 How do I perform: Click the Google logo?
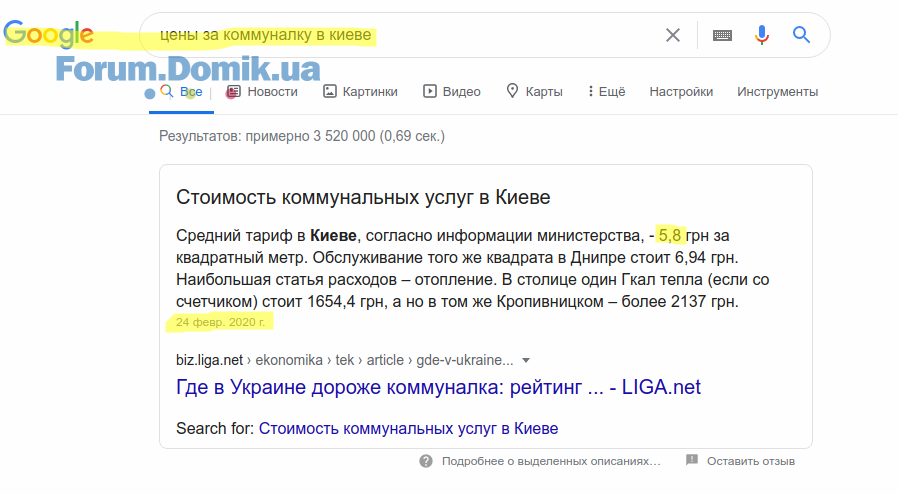[x=48, y=35]
